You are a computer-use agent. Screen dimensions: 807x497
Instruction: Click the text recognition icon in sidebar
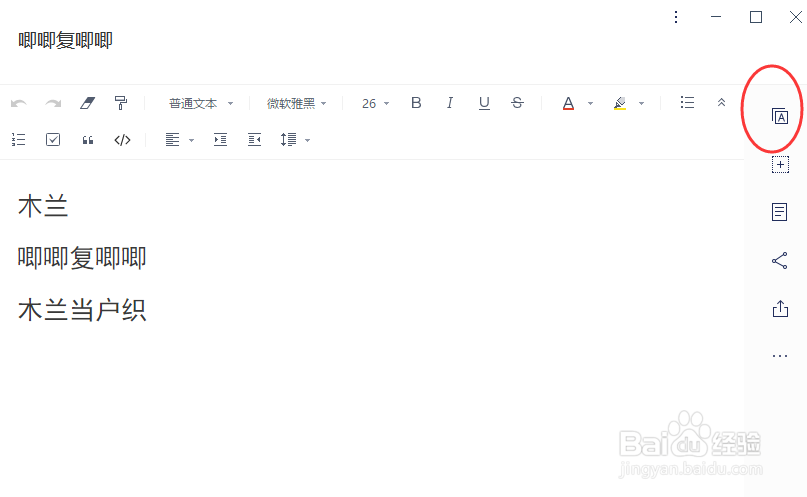(x=780, y=116)
